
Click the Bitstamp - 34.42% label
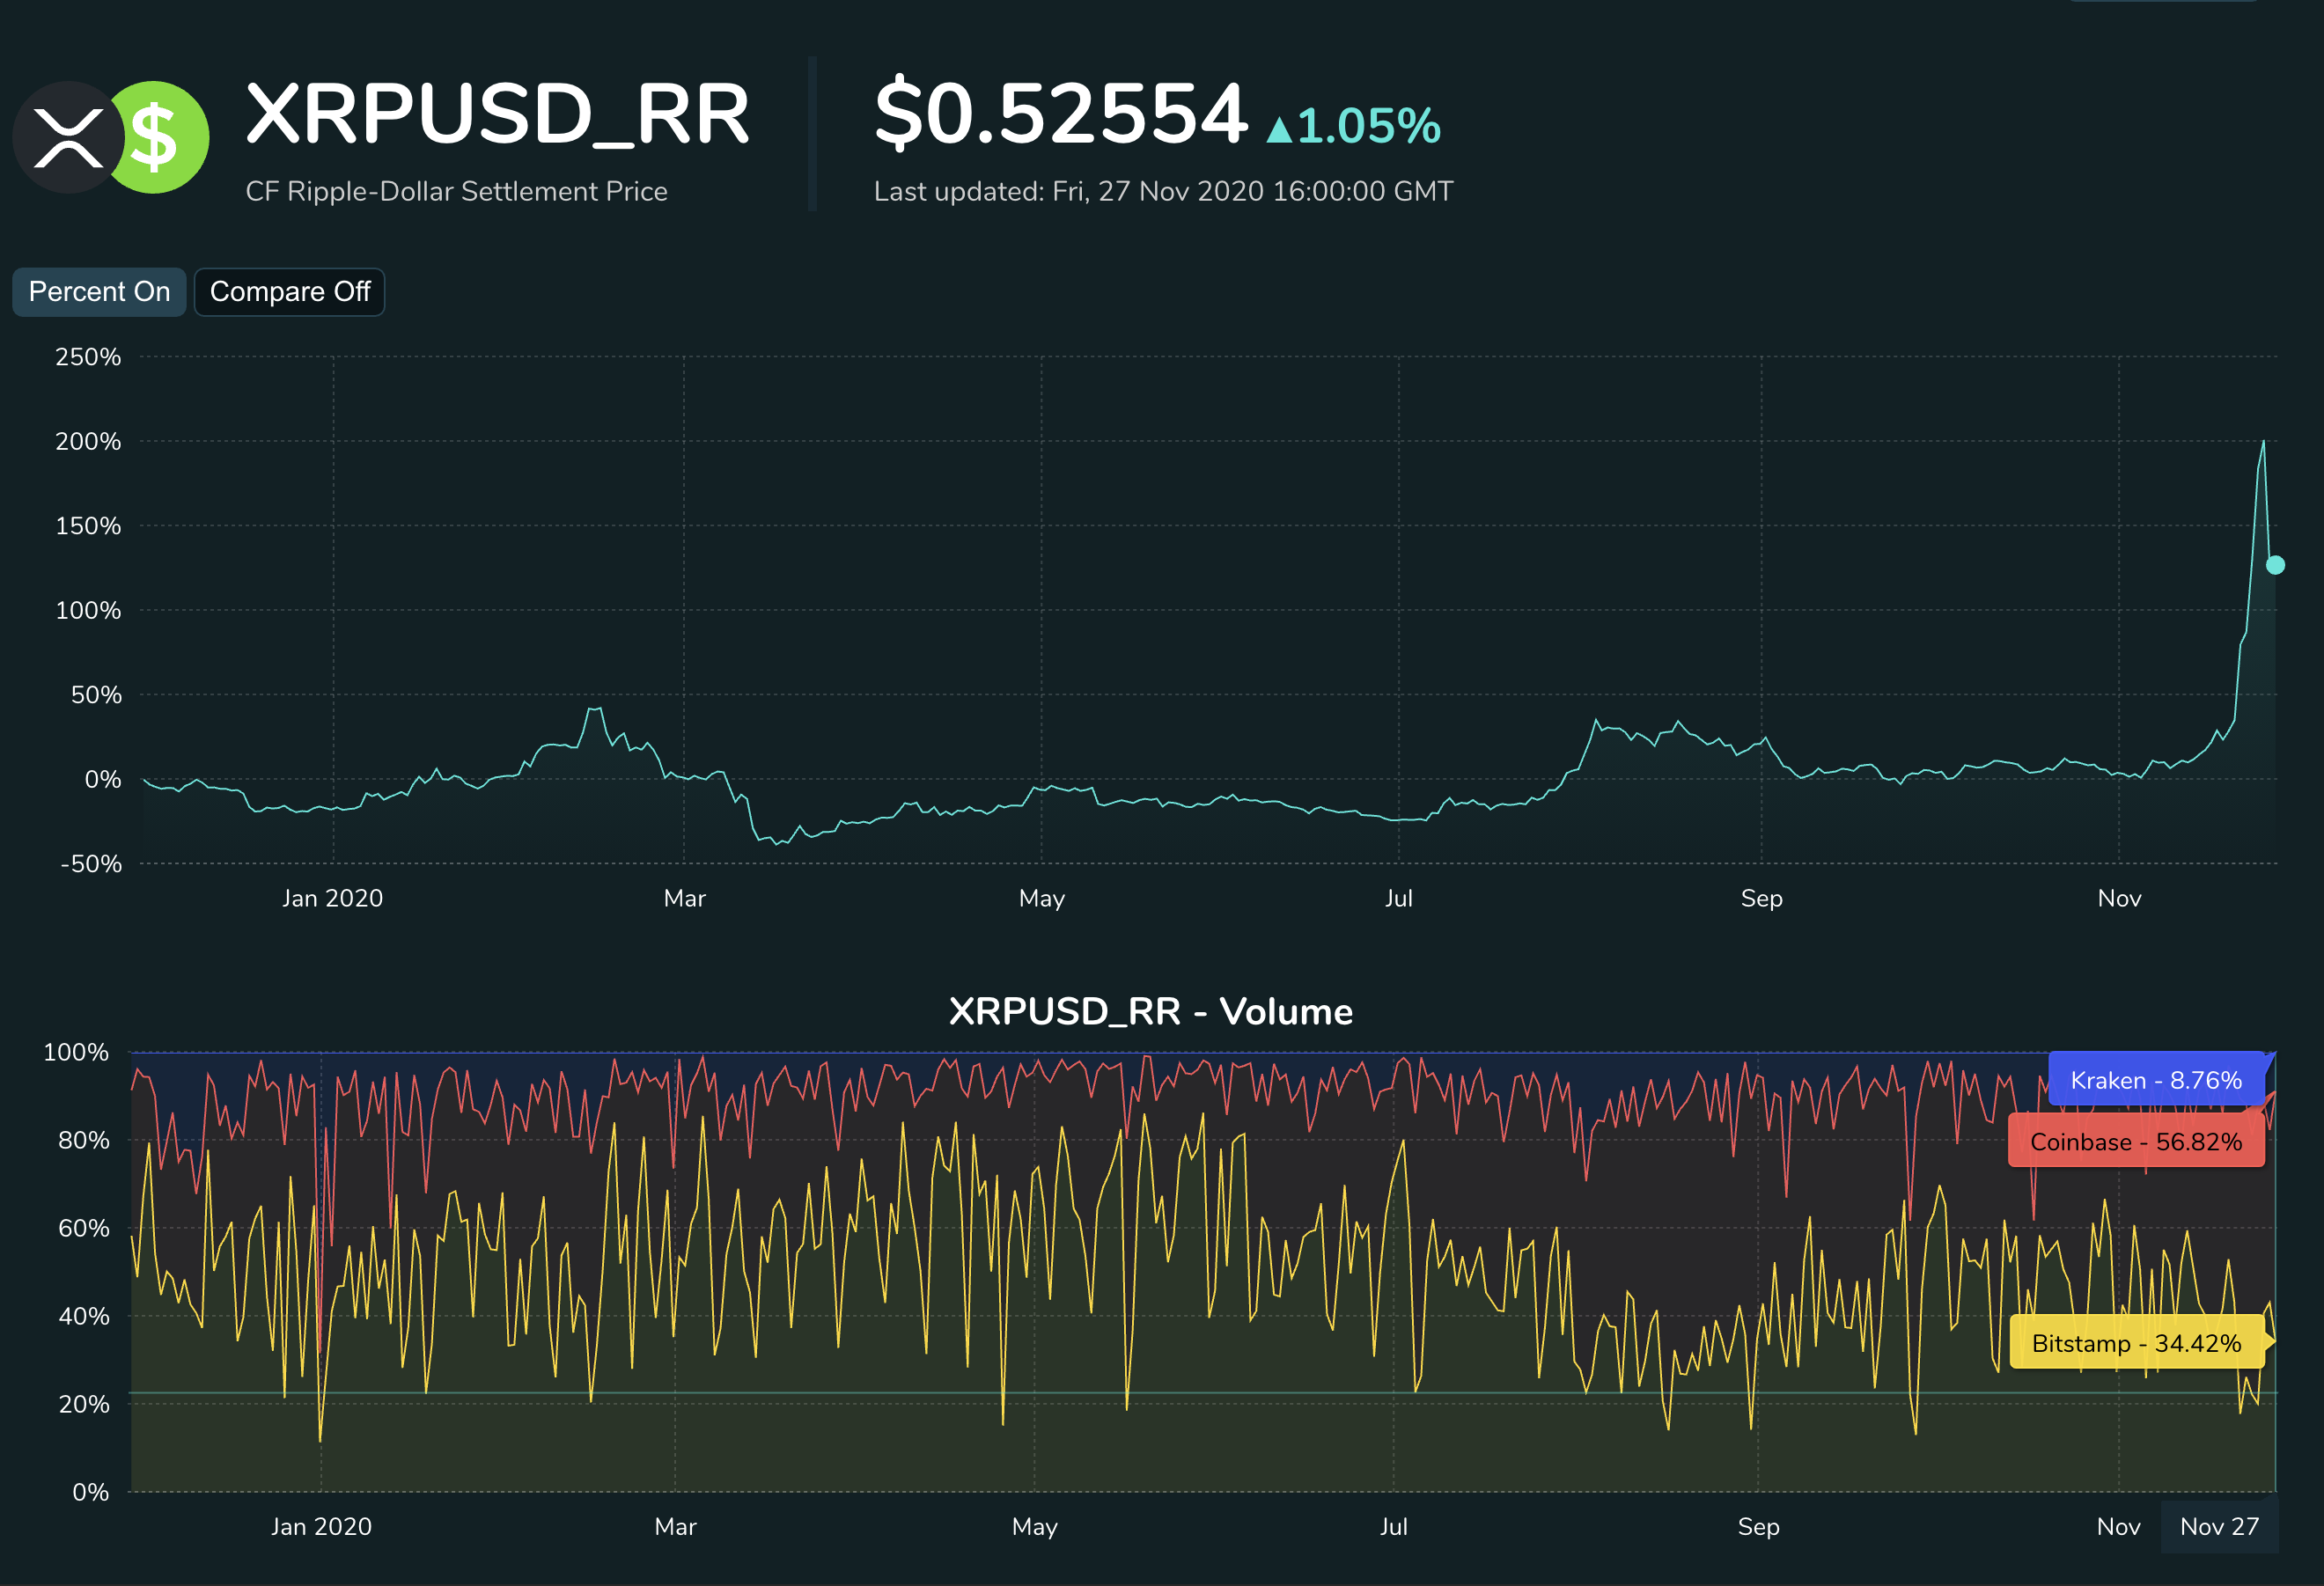coord(2137,1342)
